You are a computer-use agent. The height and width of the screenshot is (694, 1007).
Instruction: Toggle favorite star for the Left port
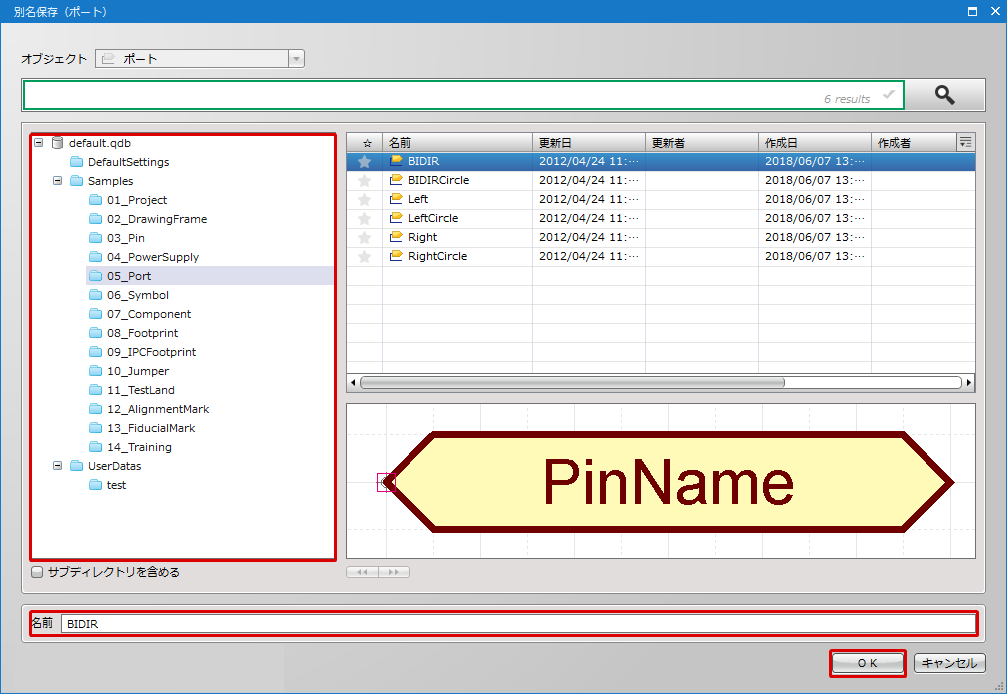[x=365, y=200]
